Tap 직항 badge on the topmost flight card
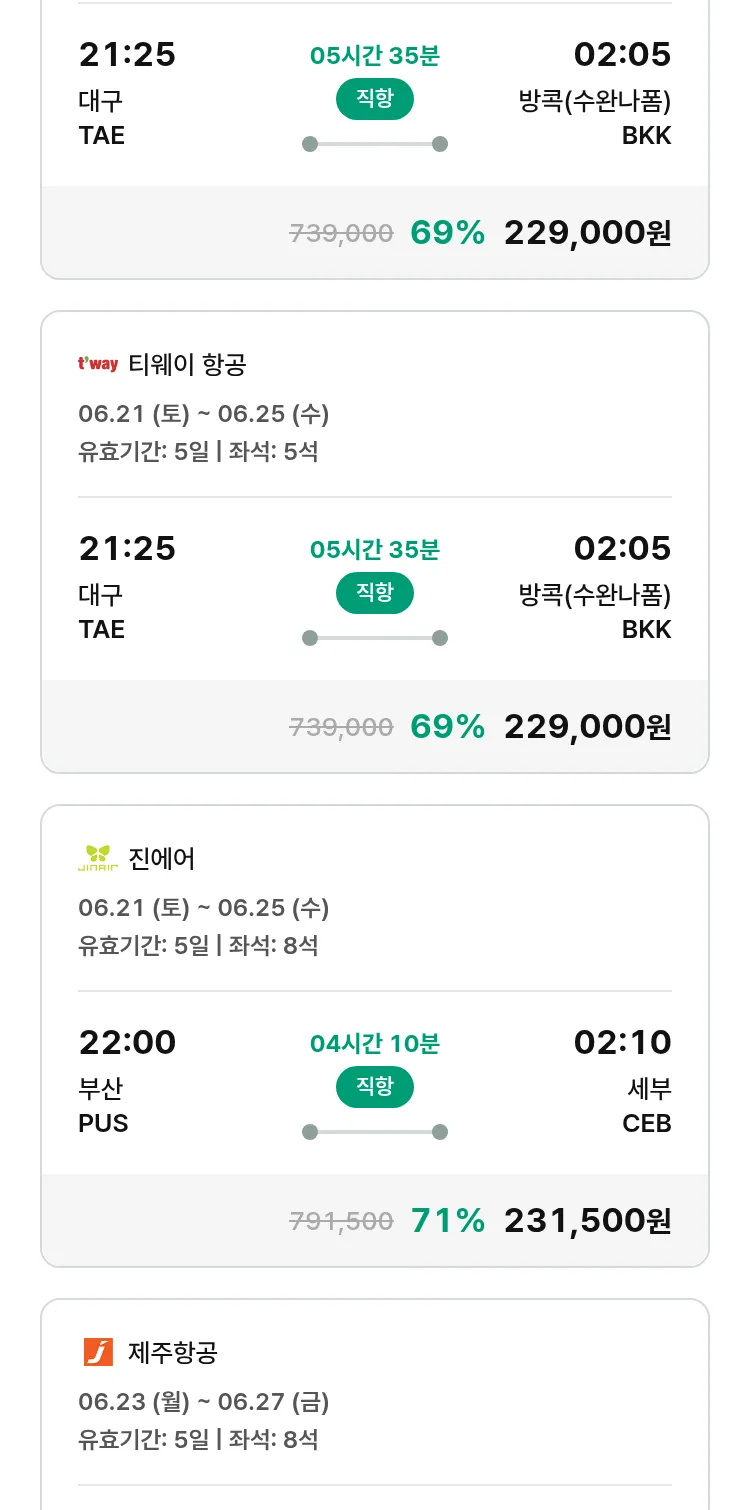The image size is (750, 1510). pyautogui.click(x=375, y=99)
